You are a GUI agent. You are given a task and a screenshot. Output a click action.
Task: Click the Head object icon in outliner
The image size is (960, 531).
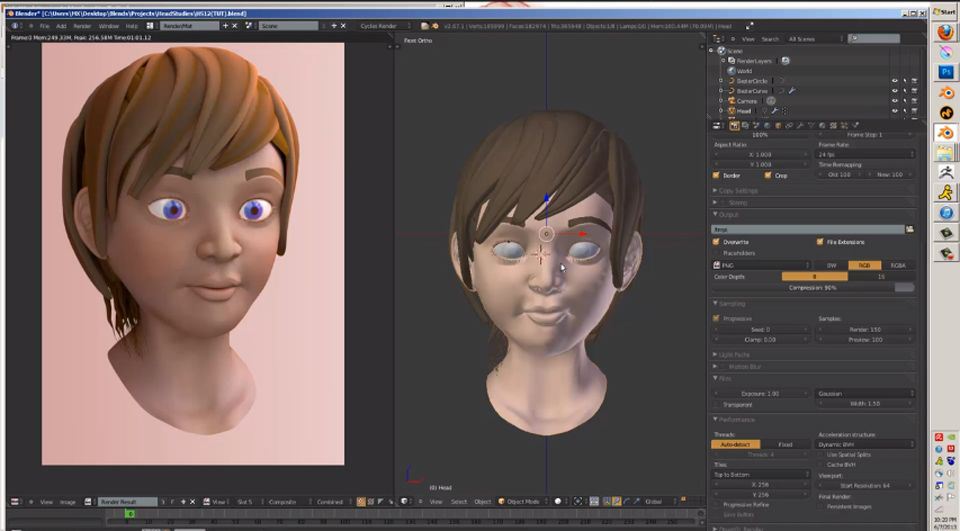[731, 111]
